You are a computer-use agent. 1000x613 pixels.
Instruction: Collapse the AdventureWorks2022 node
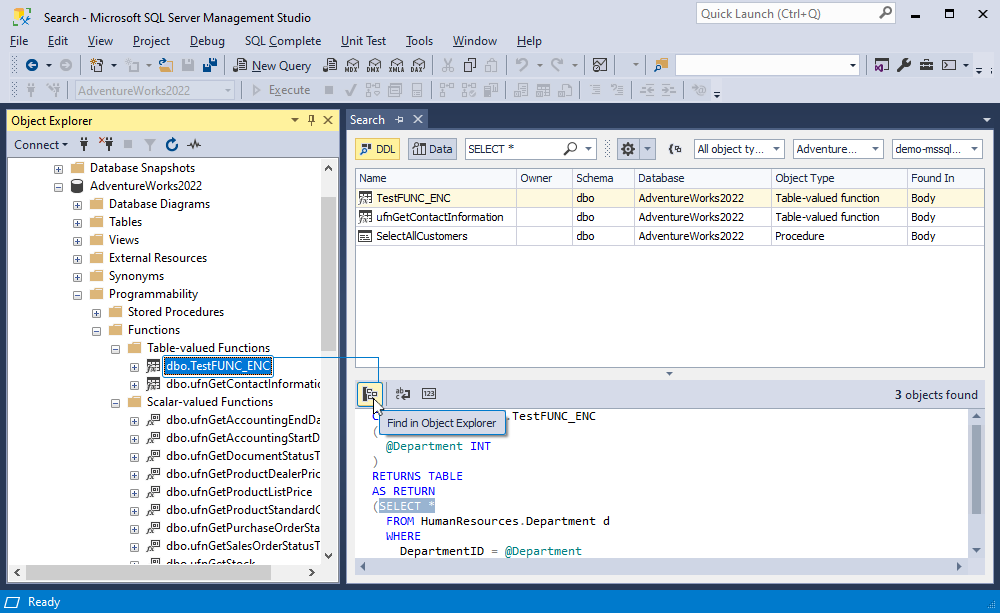tap(59, 187)
